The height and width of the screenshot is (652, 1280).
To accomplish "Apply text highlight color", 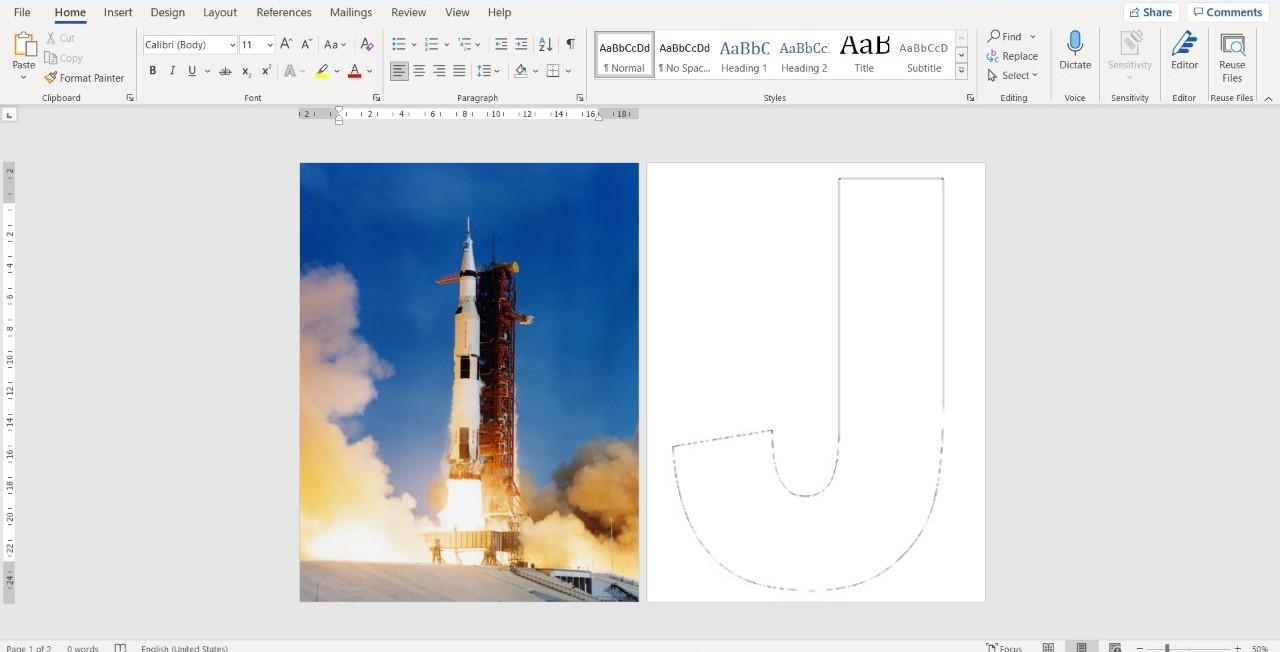I will tap(321, 71).
